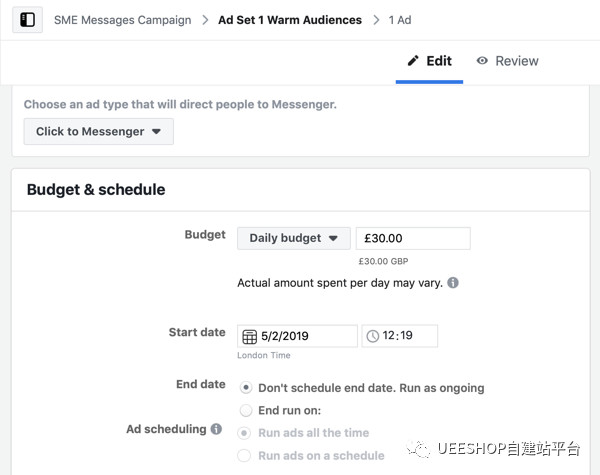Open the calendar icon in Start date

coord(249,336)
